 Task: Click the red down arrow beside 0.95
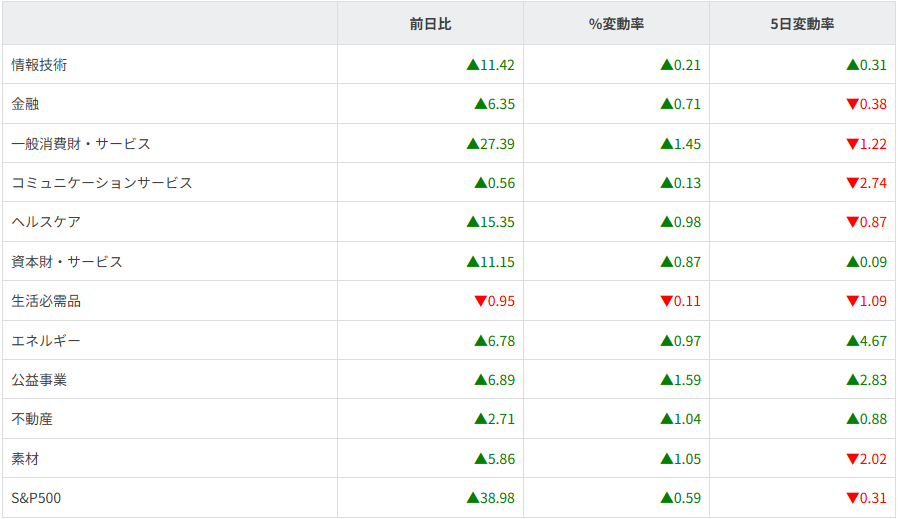click(480, 301)
